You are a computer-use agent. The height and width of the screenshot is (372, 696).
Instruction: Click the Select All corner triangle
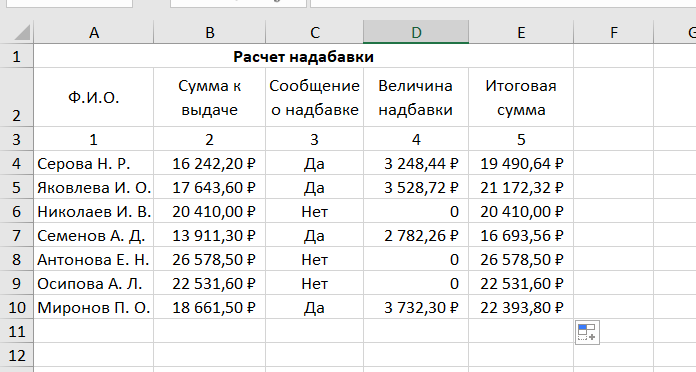(21, 32)
